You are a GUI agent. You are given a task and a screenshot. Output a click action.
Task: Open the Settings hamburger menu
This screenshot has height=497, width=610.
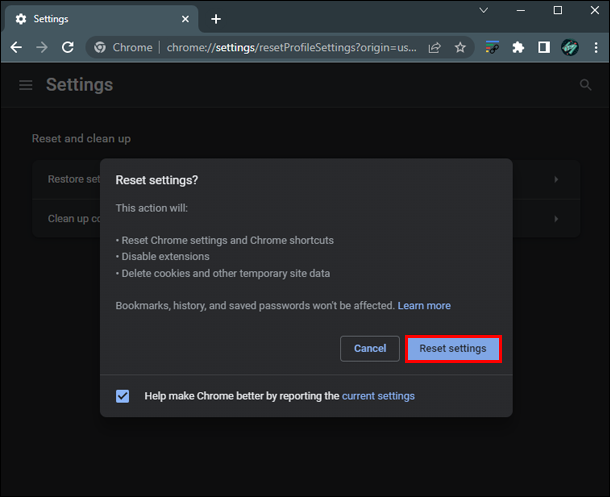(26, 86)
